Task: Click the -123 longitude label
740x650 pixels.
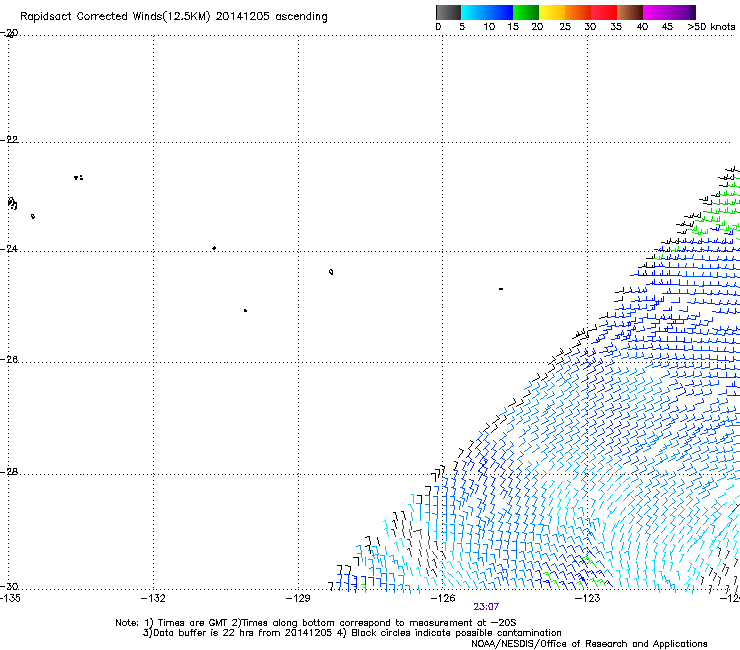Action: [x=588, y=599]
